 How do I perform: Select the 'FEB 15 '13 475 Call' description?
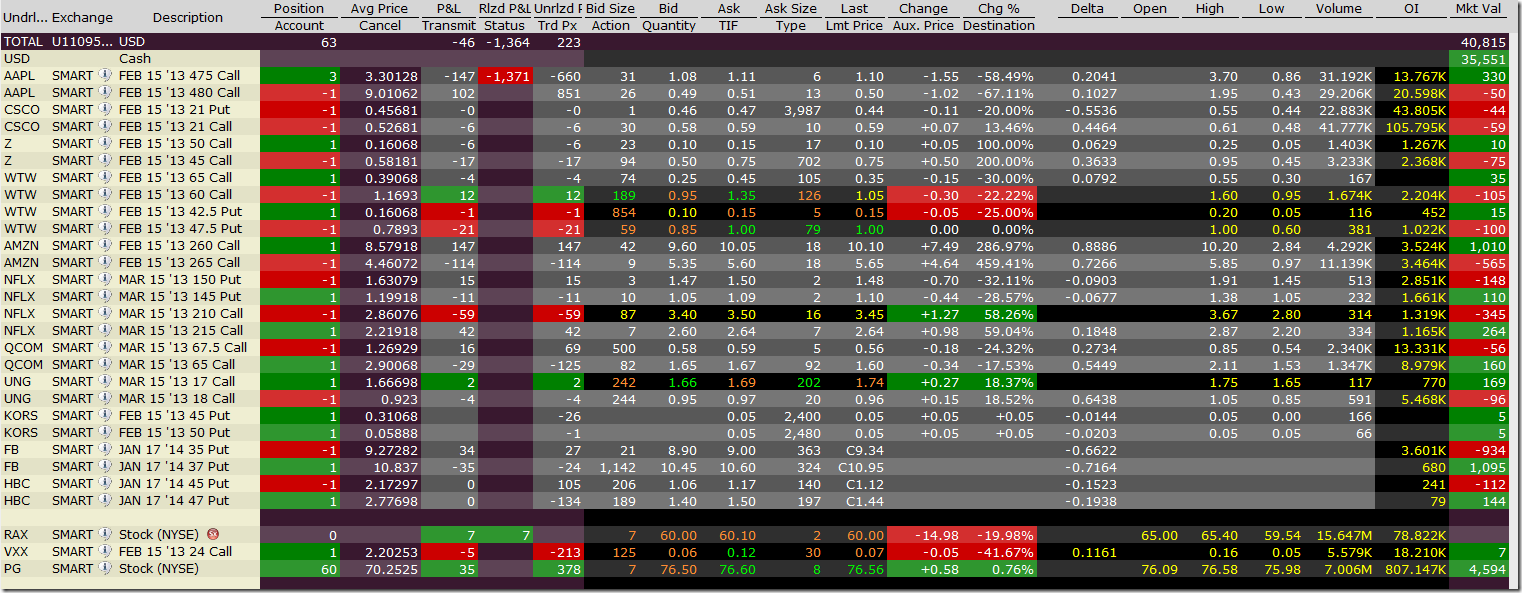click(179, 76)
